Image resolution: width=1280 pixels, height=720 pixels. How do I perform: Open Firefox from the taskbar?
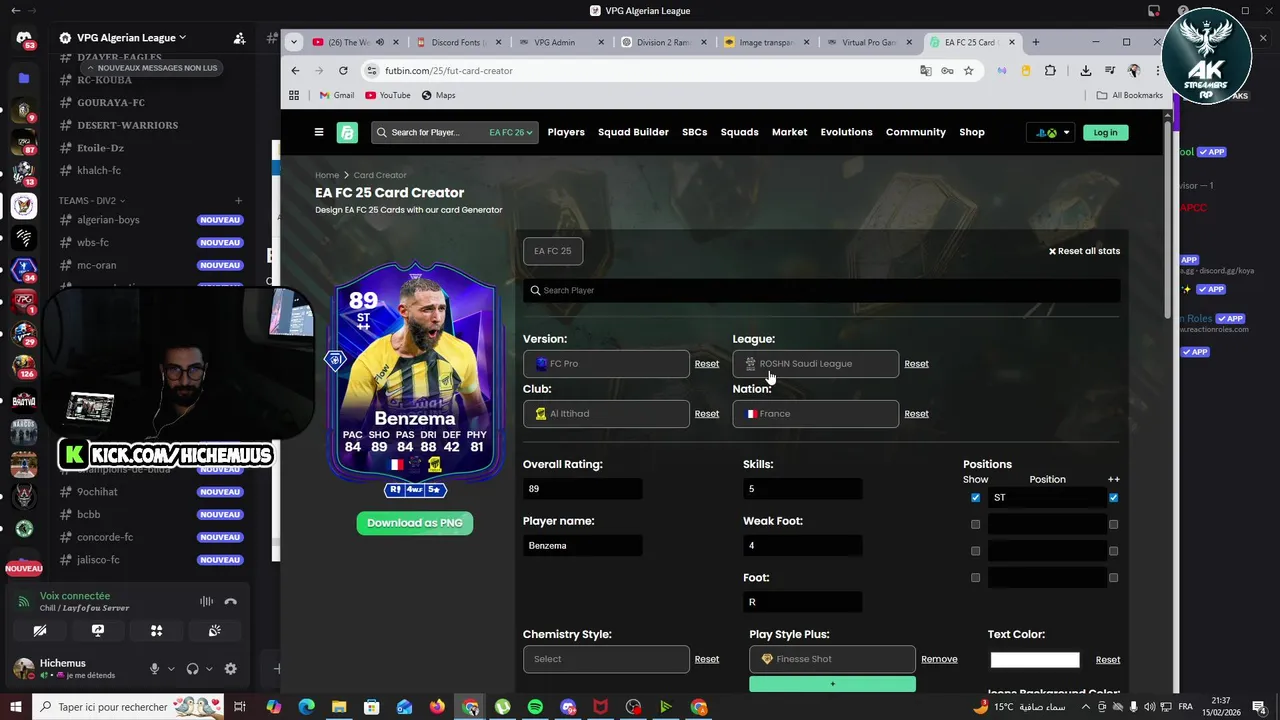click(x=437, y=707)
